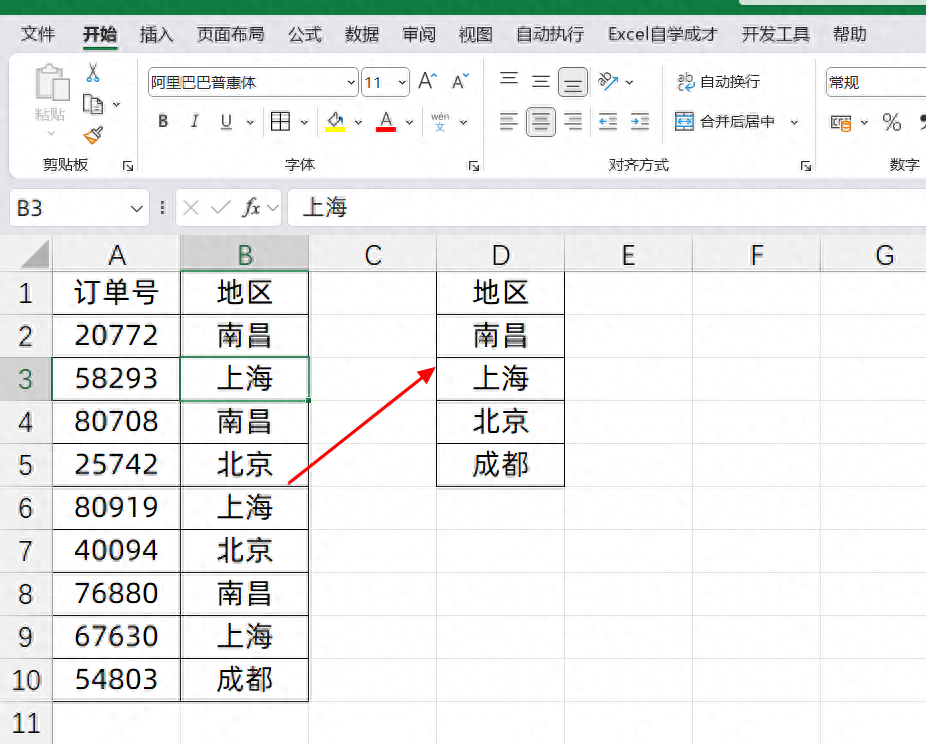The width and height of the screenshot is (926, 744).
Task: Toggle Underline formatting
Action: 226,122
